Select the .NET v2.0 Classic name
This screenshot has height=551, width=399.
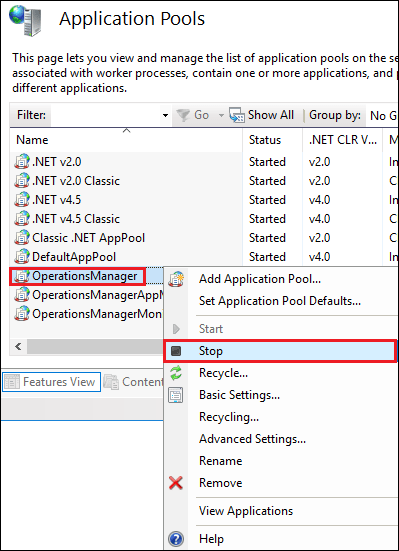coord(76,181)
